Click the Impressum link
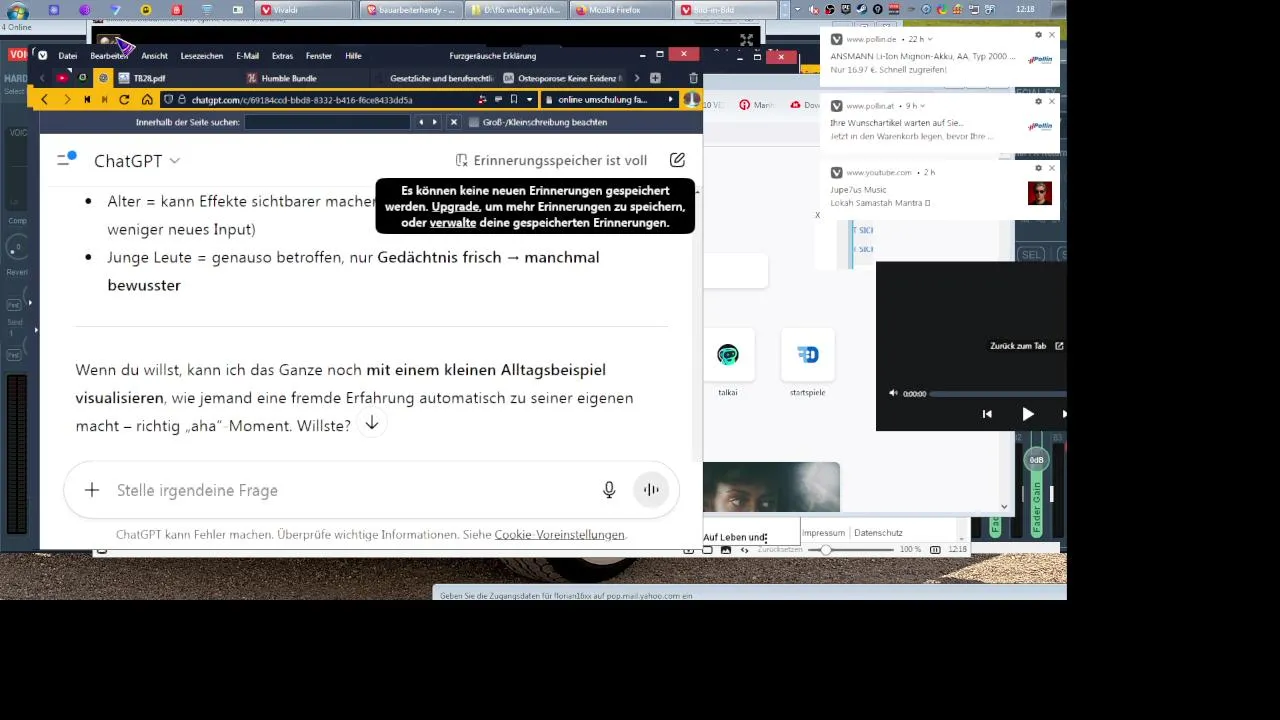The width and height of the screenshot is (1280, 720). (824, 533)
